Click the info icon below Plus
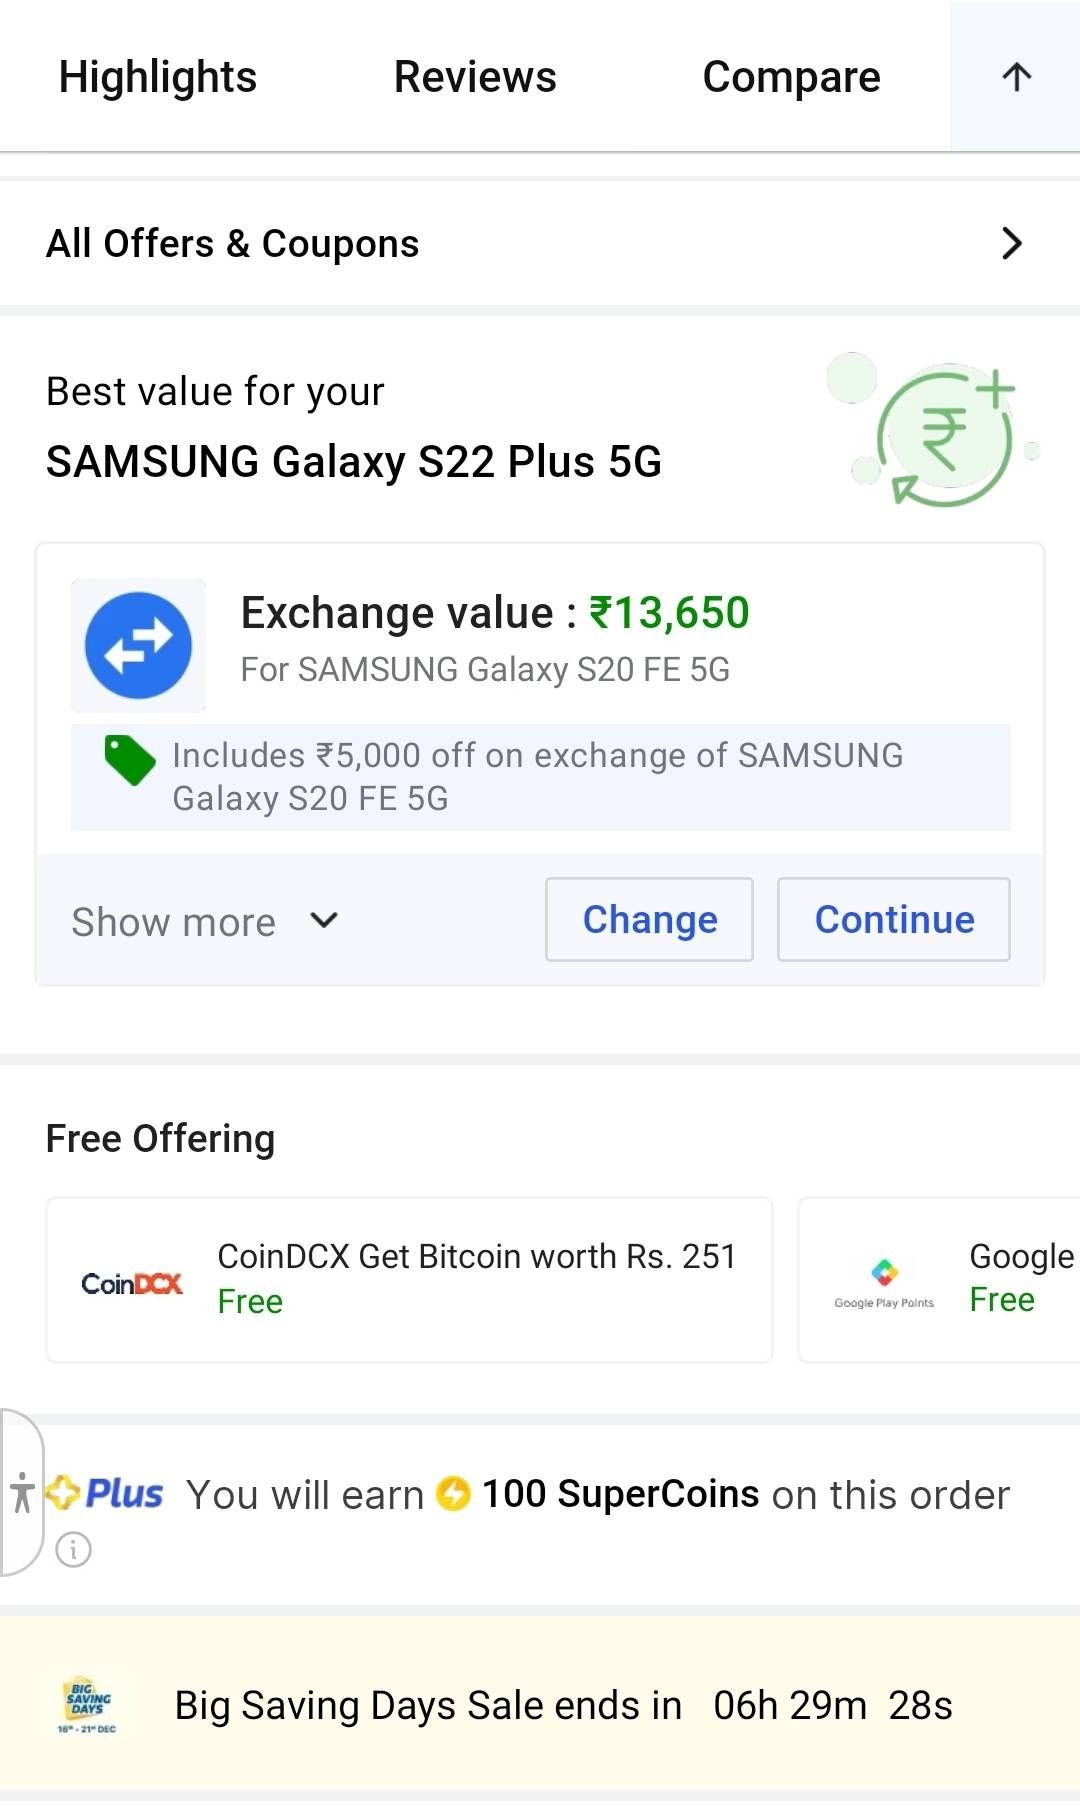Screen dimensions: 1080x1807 point(71,1551)
